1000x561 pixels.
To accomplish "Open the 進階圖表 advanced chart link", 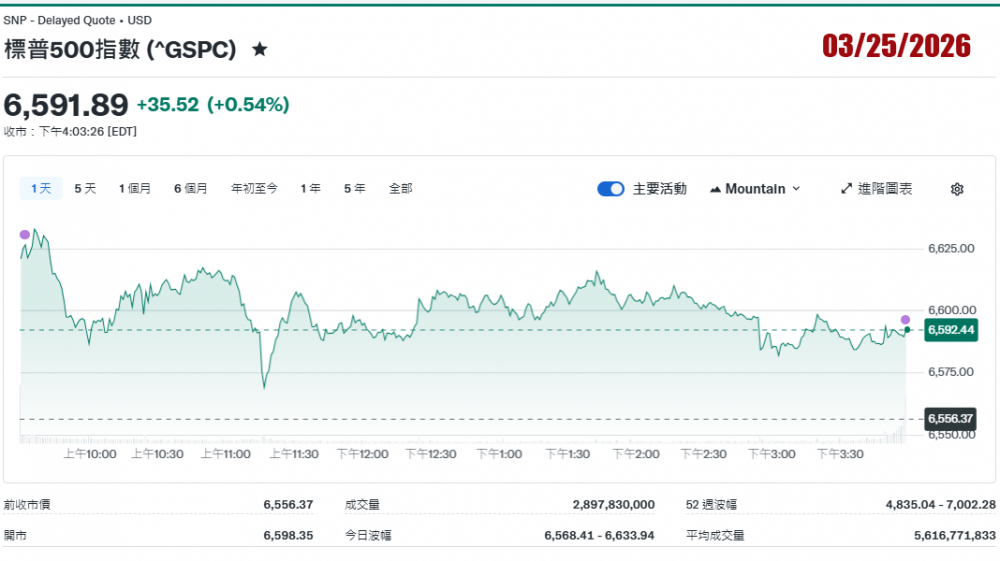I will tap(885, 189).
